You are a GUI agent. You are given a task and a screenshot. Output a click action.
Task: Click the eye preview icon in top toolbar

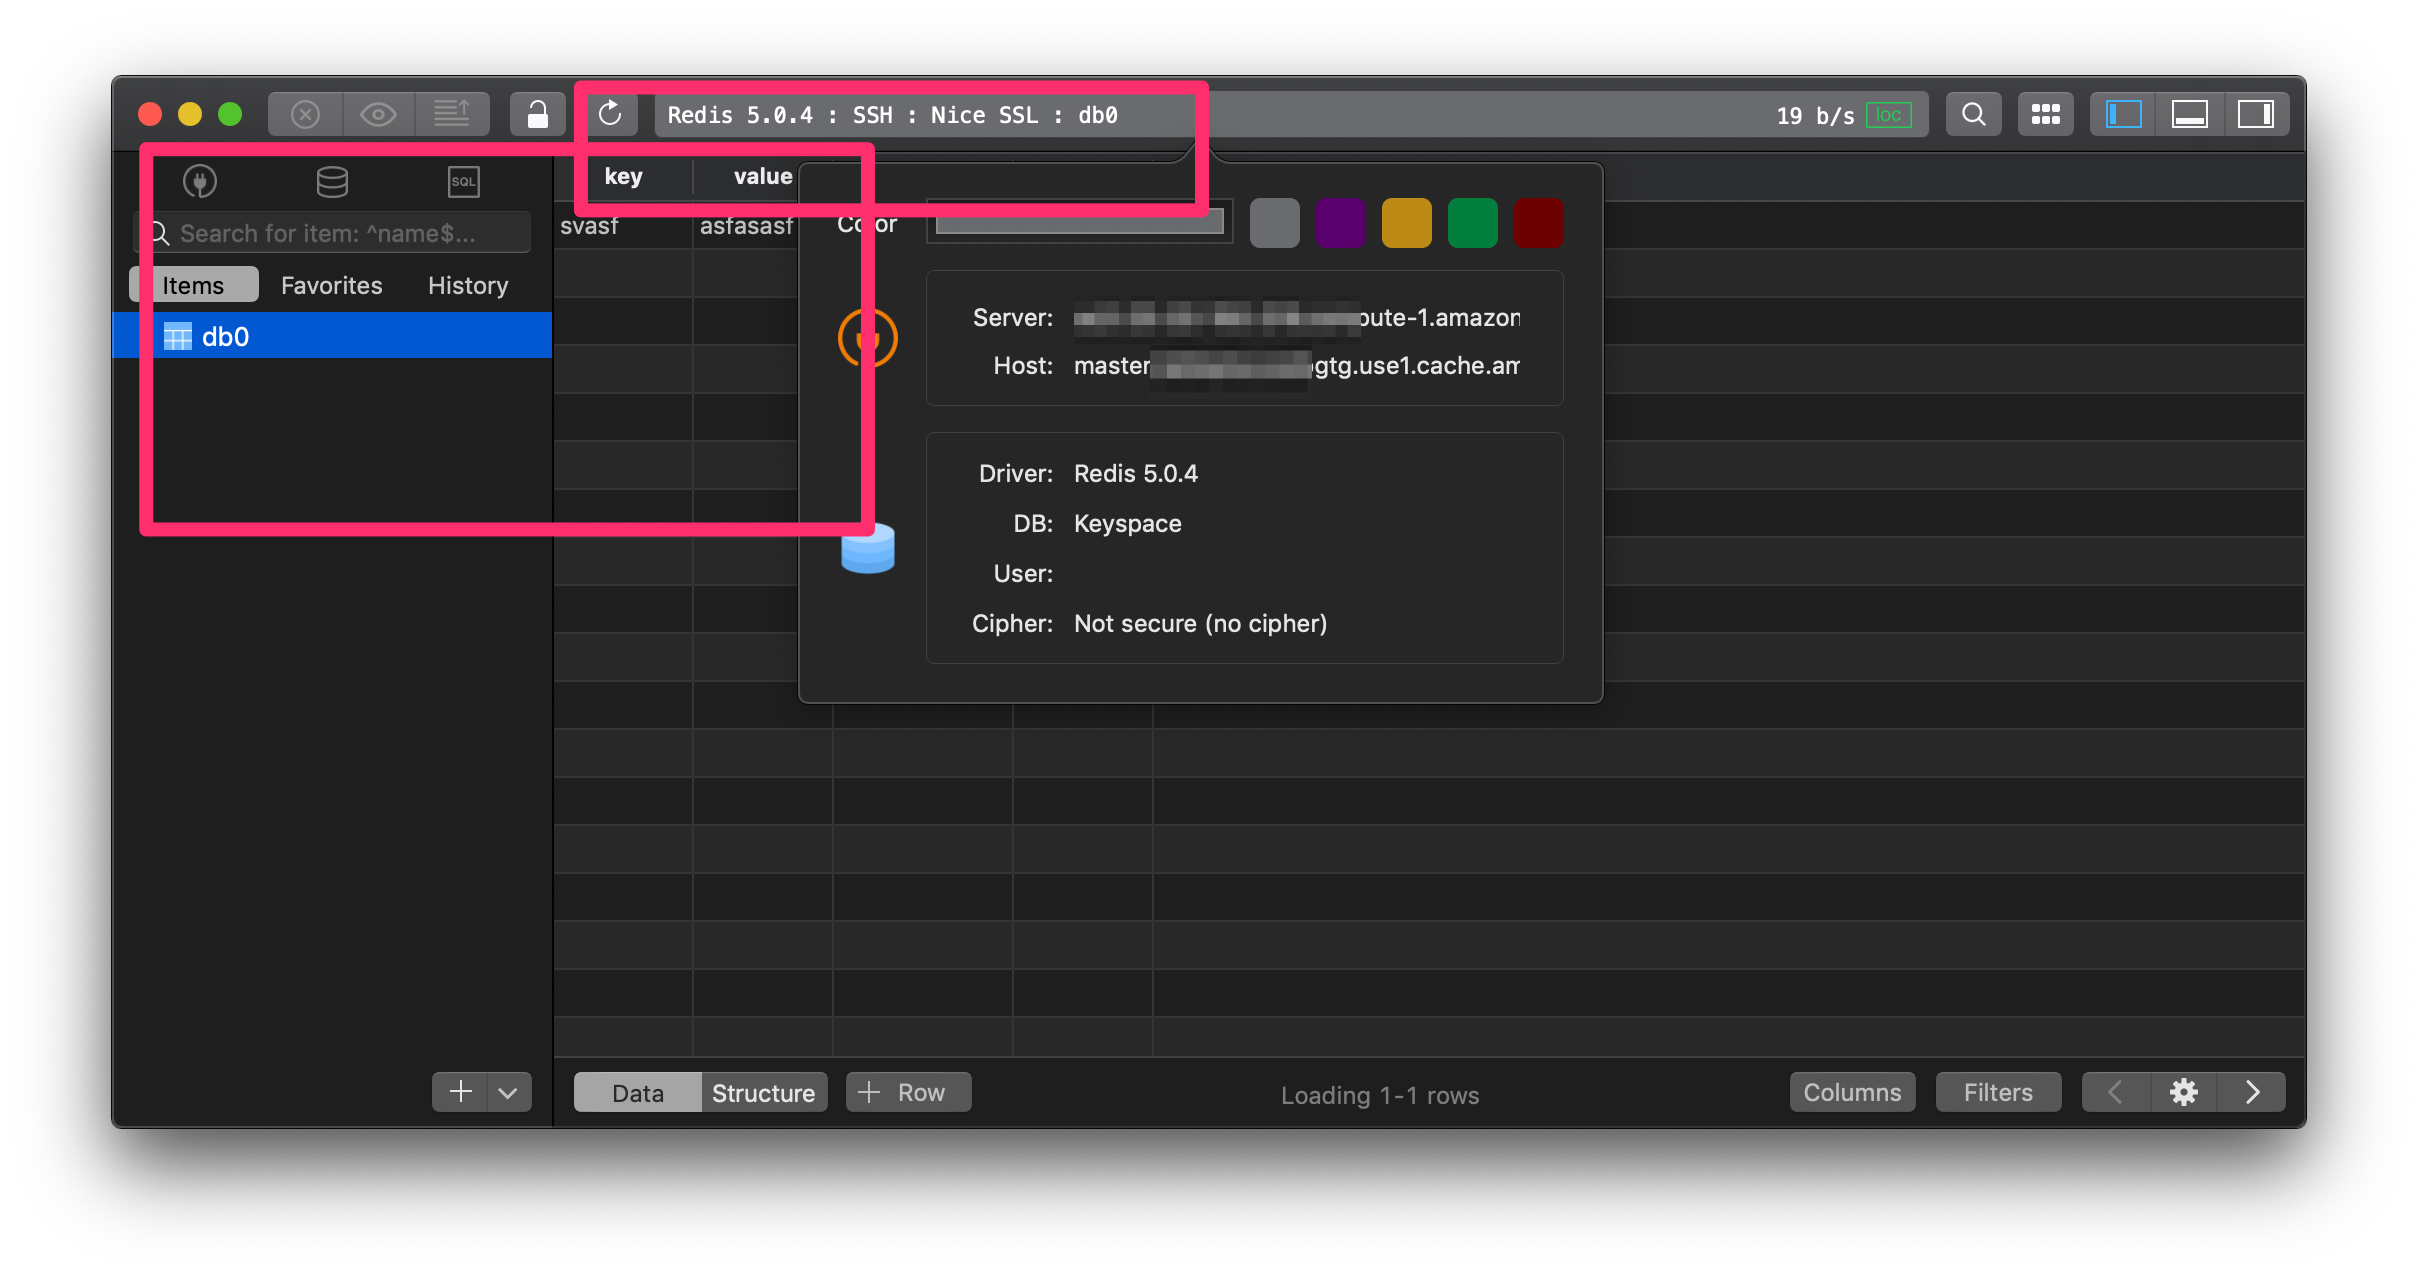point(378,113)
